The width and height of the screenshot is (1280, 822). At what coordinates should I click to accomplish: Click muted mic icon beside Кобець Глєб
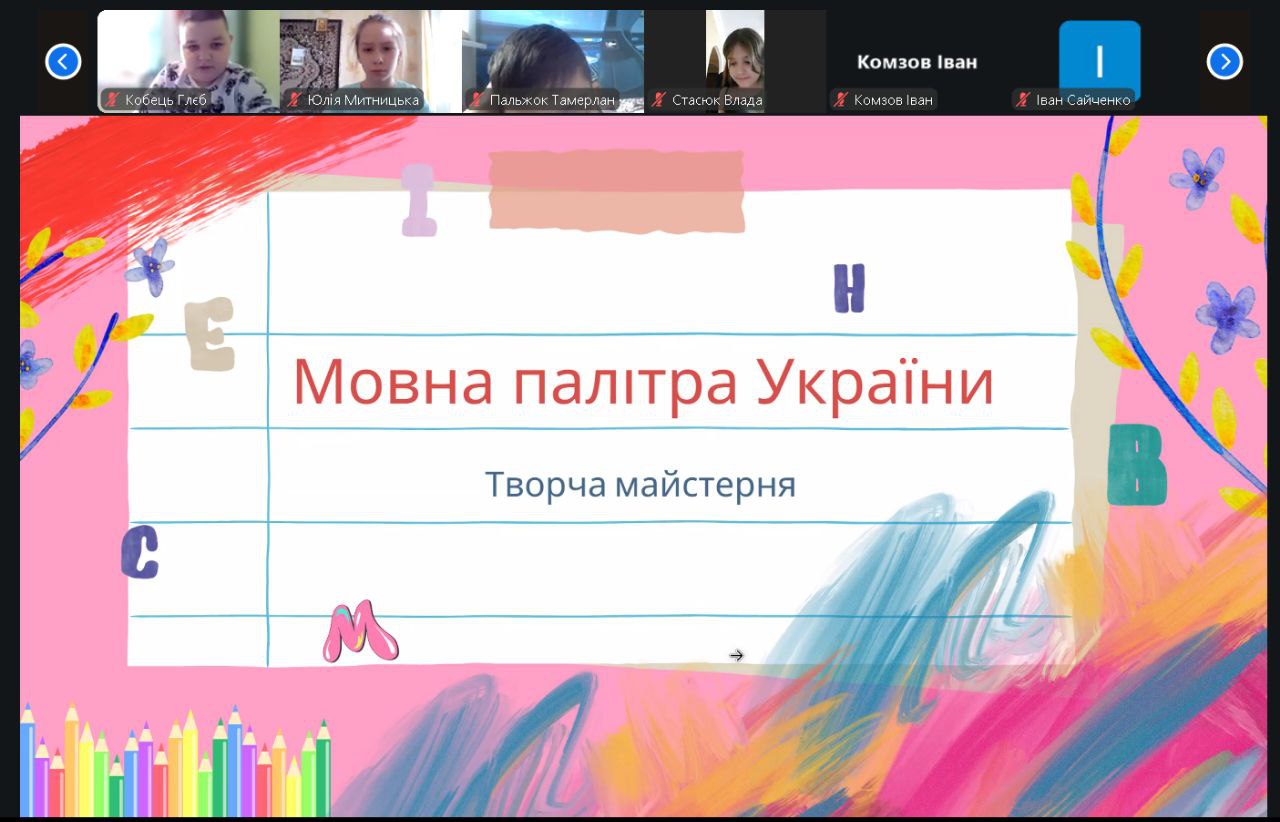tap(112, 100)
